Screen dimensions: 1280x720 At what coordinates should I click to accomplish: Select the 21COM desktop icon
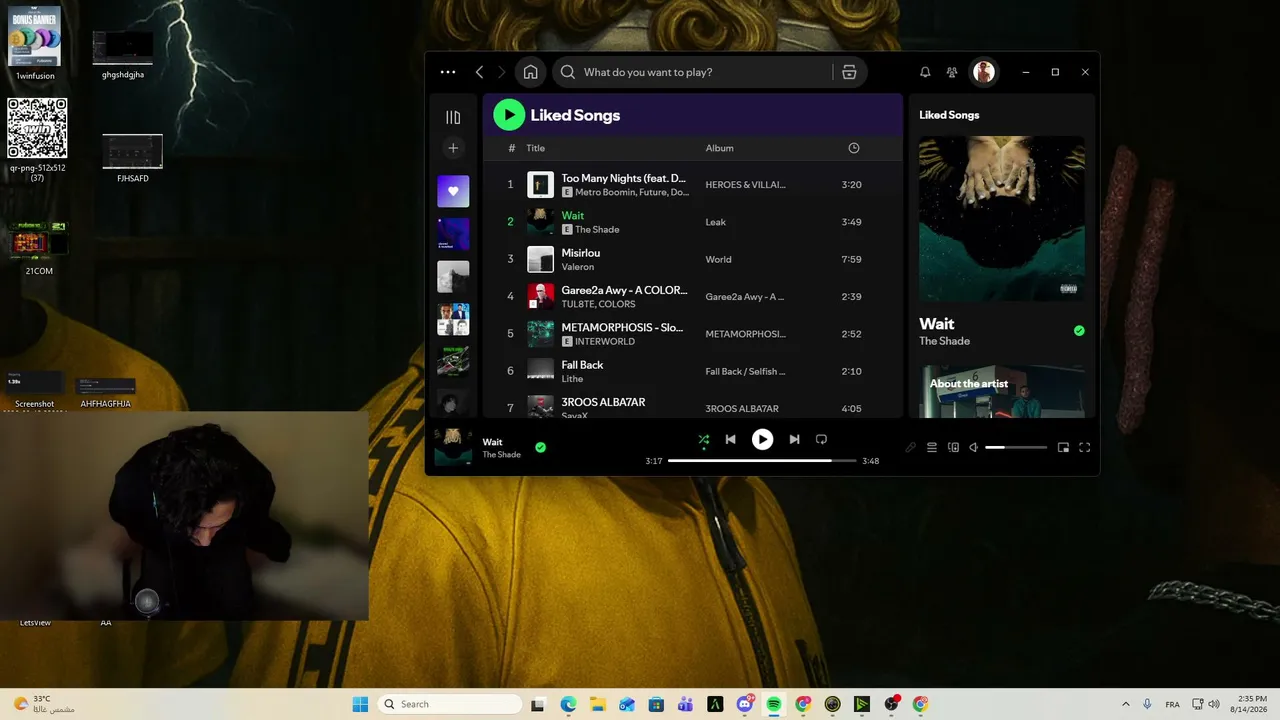coord(39,248)
